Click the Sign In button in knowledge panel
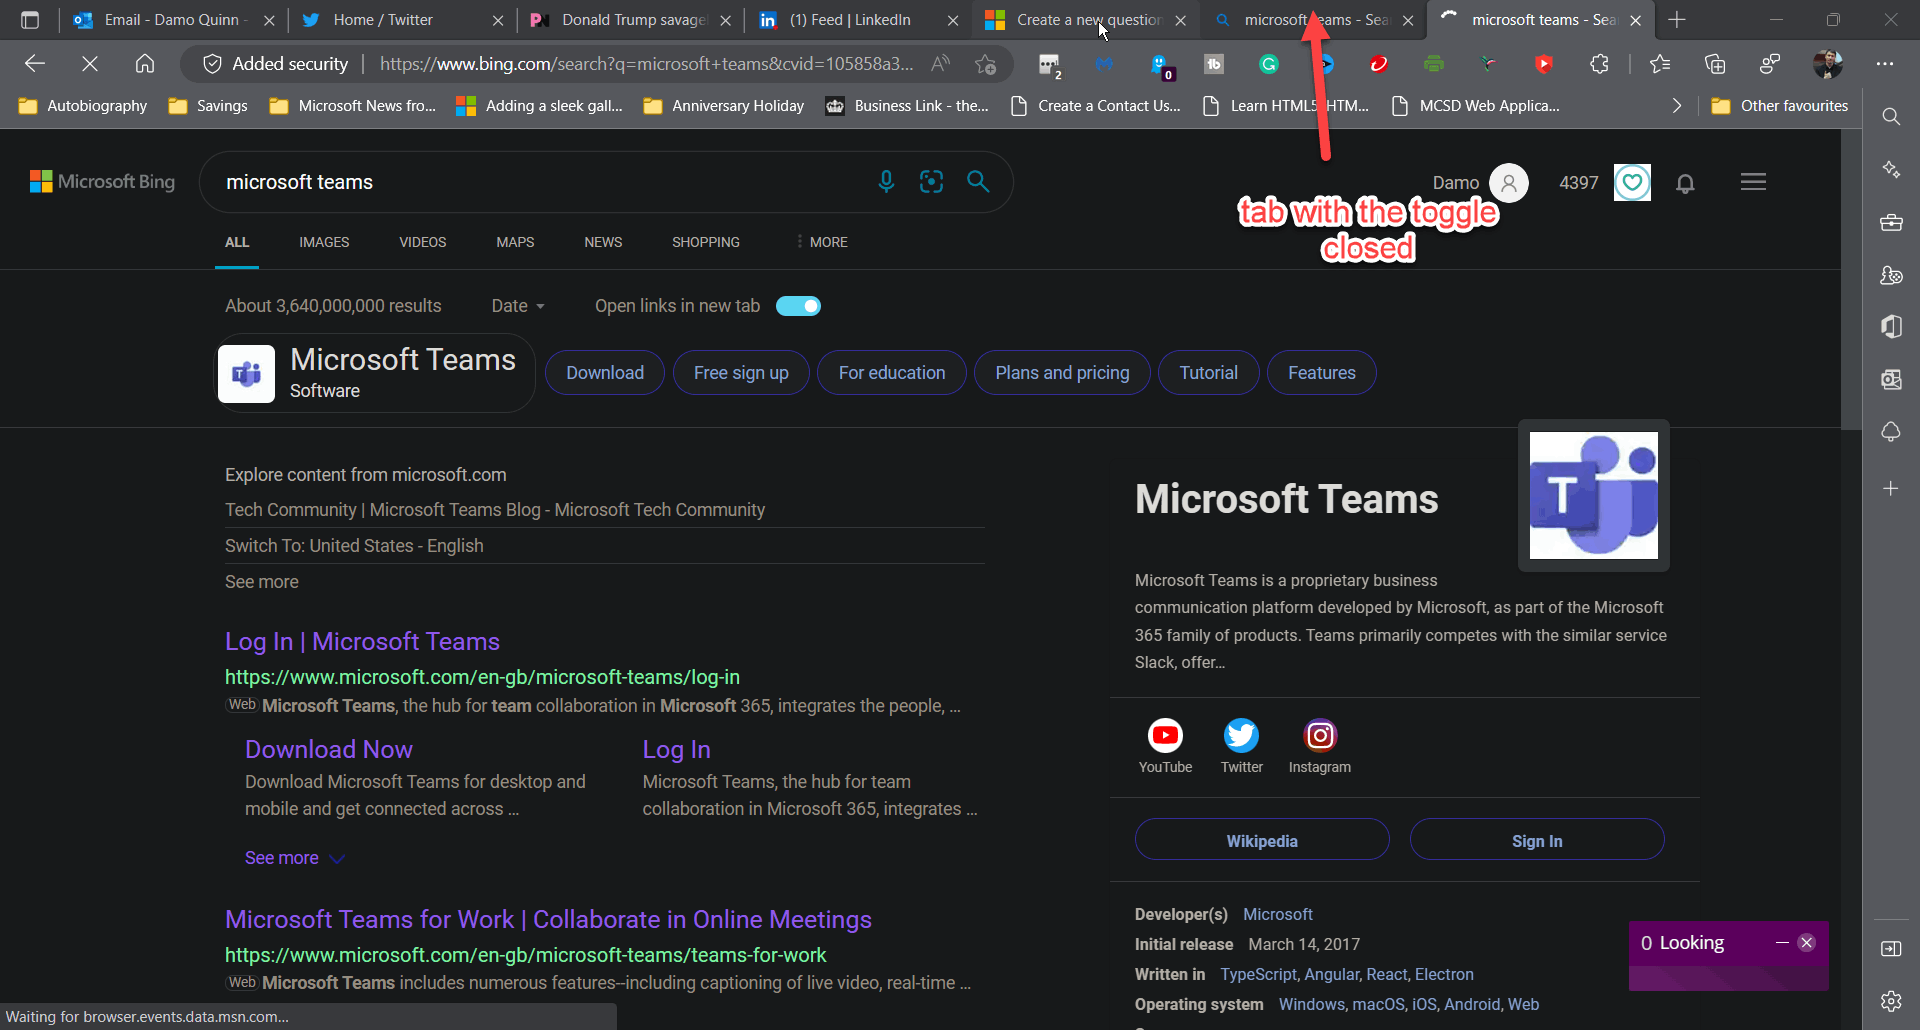1920x1030 pixels. [x=1537, y=840]
